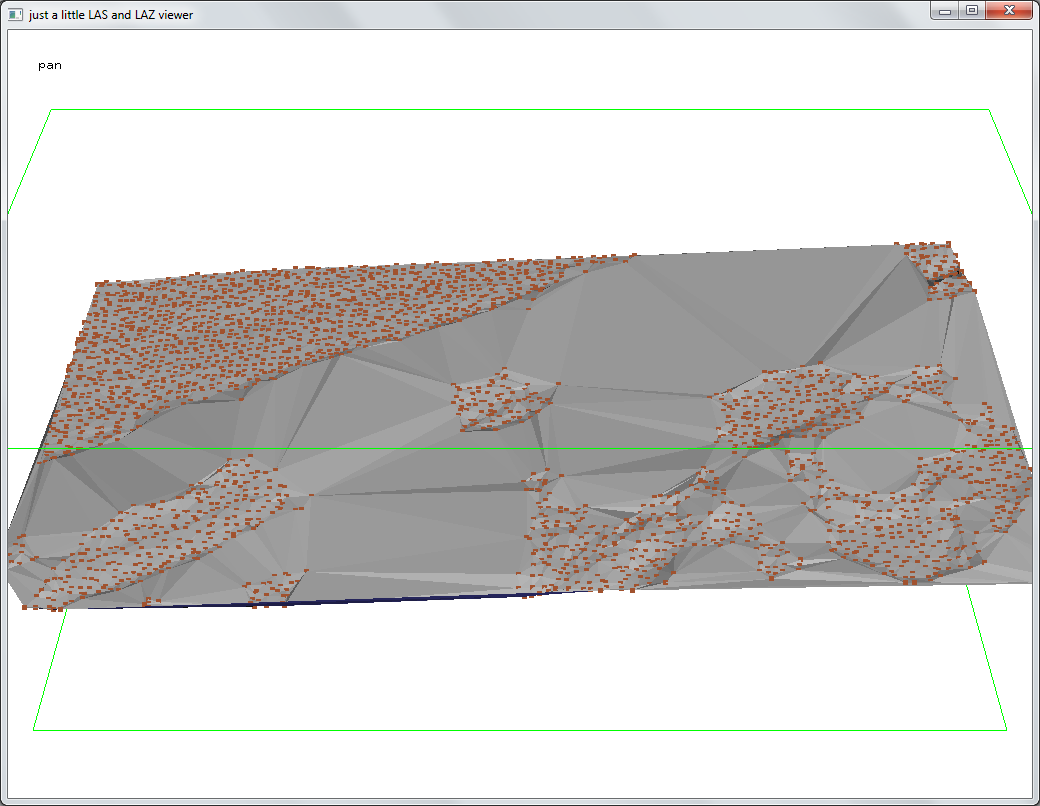Click the bottom-left corner of the green bounding box

[x=34, y=730]
